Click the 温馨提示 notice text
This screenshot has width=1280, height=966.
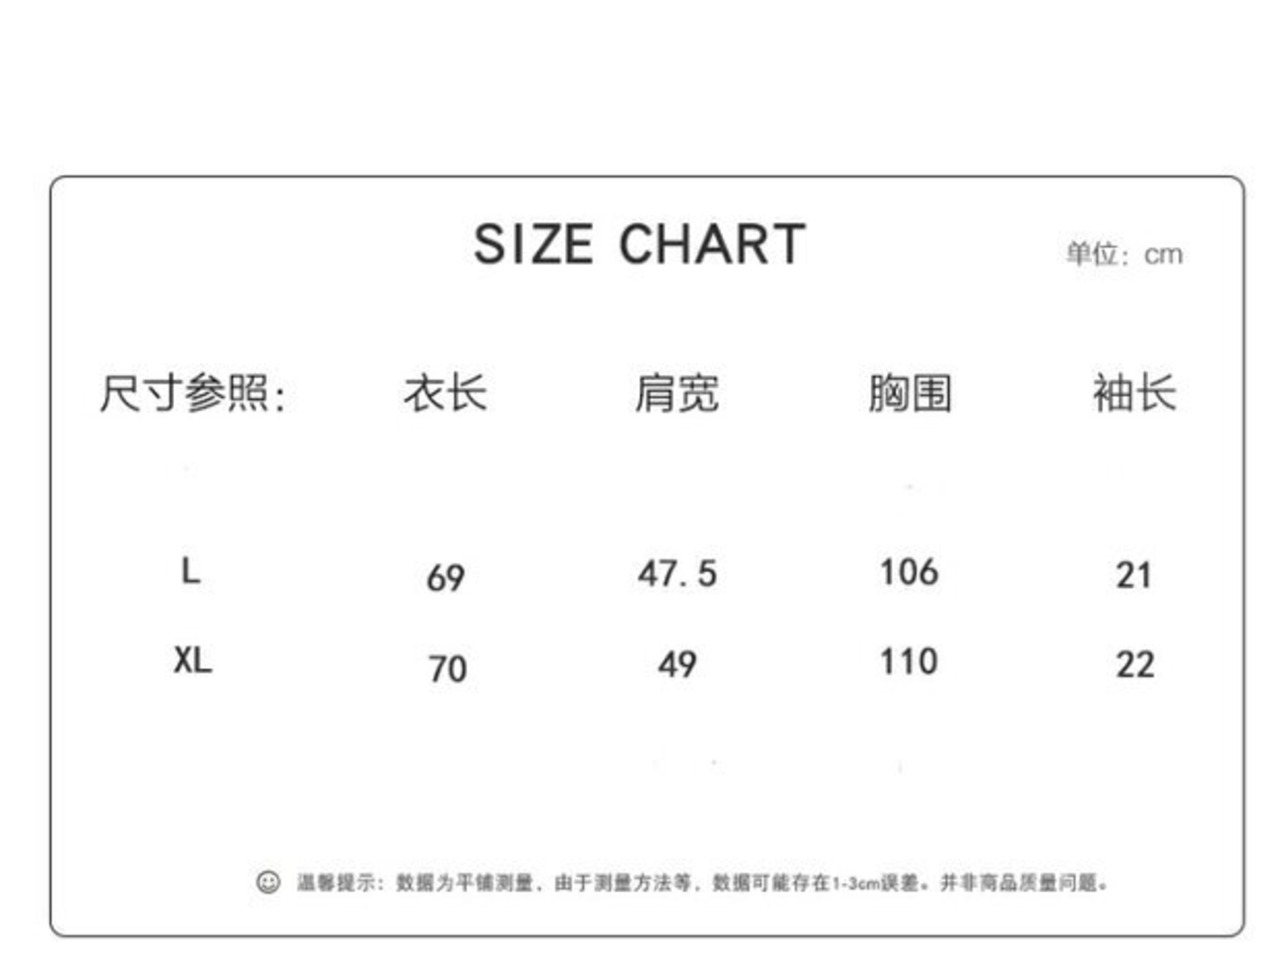coord(336,883)
